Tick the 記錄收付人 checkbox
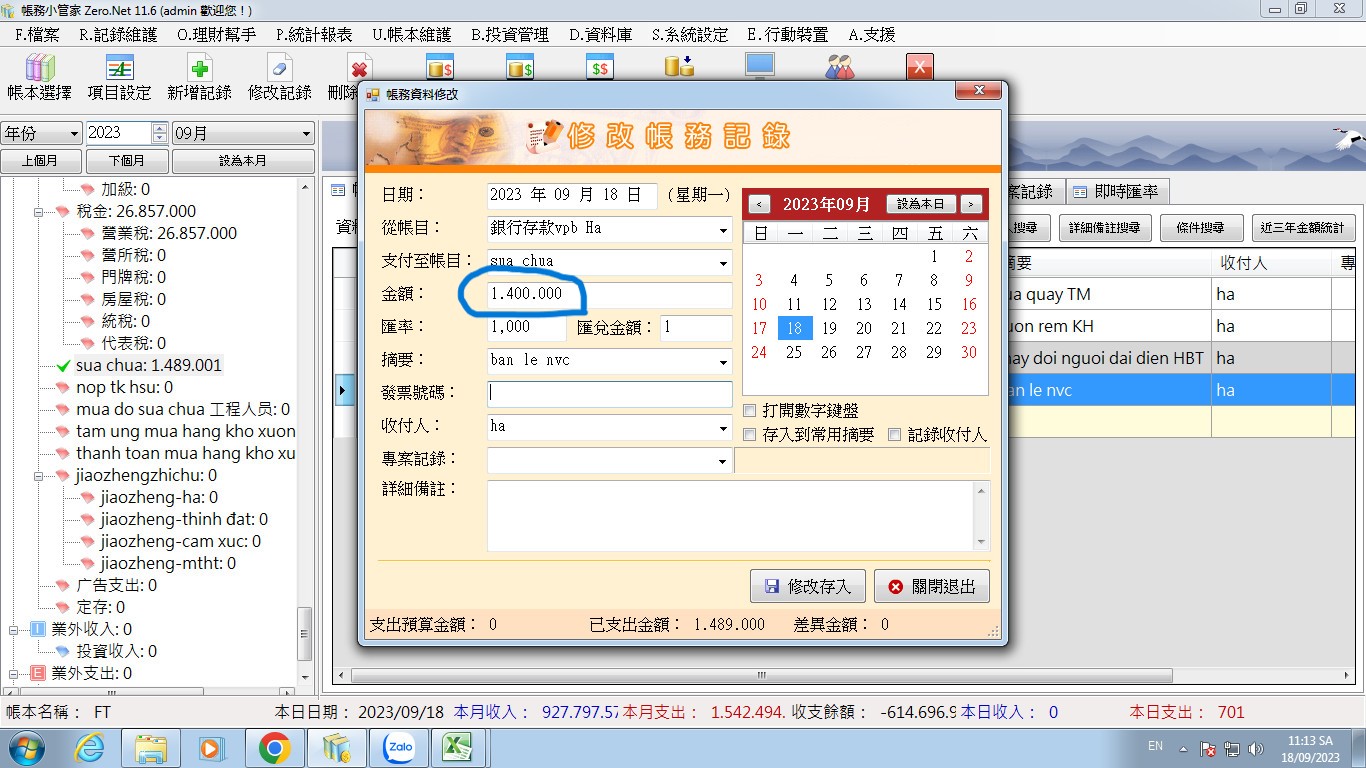Viewport: 1366px width, 768px height. (x=895, y=435)
